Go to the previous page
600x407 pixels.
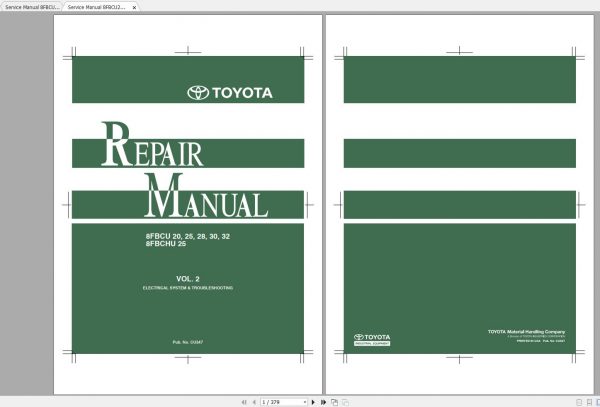(254, 402)
